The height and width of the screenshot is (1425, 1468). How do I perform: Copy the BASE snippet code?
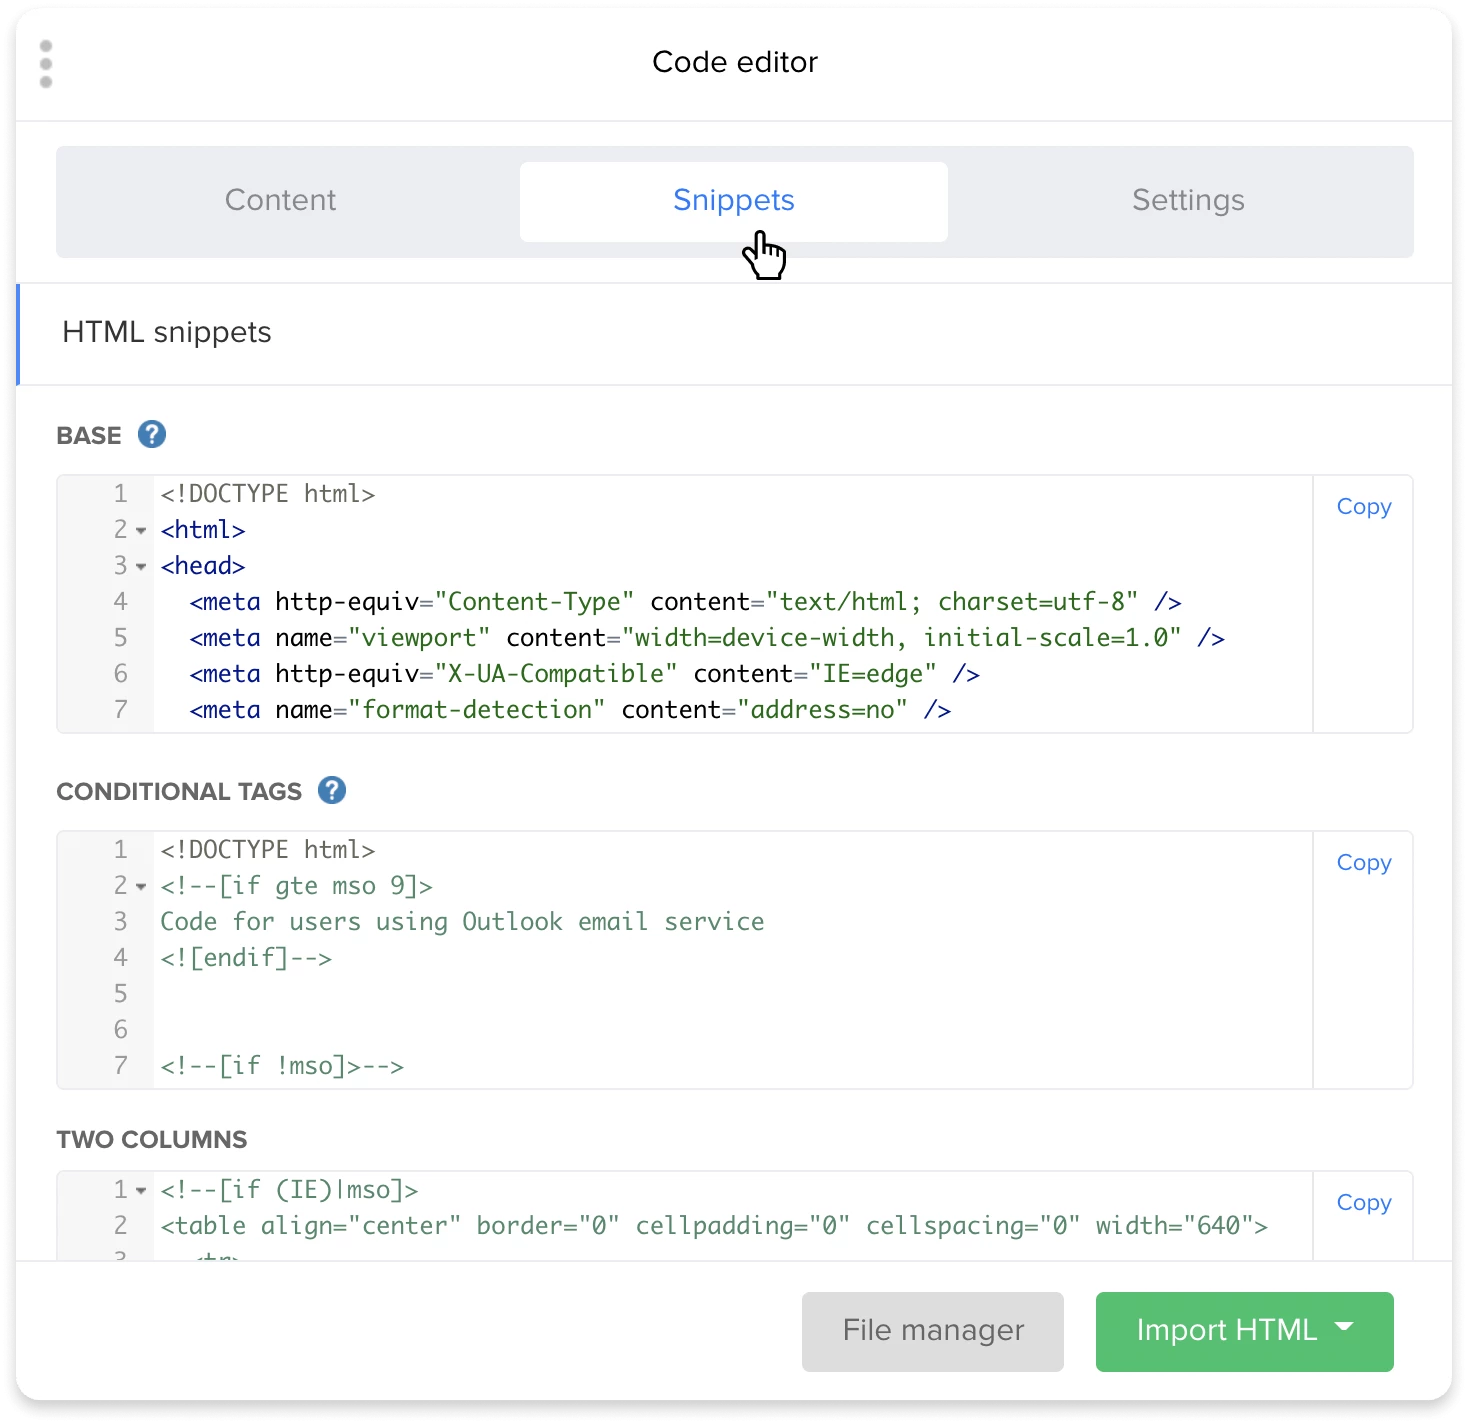[1363, 507]
